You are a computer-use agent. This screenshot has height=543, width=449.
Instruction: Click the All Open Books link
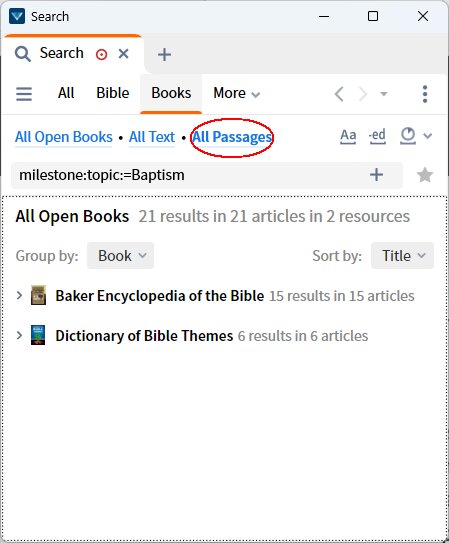(64, 137)
